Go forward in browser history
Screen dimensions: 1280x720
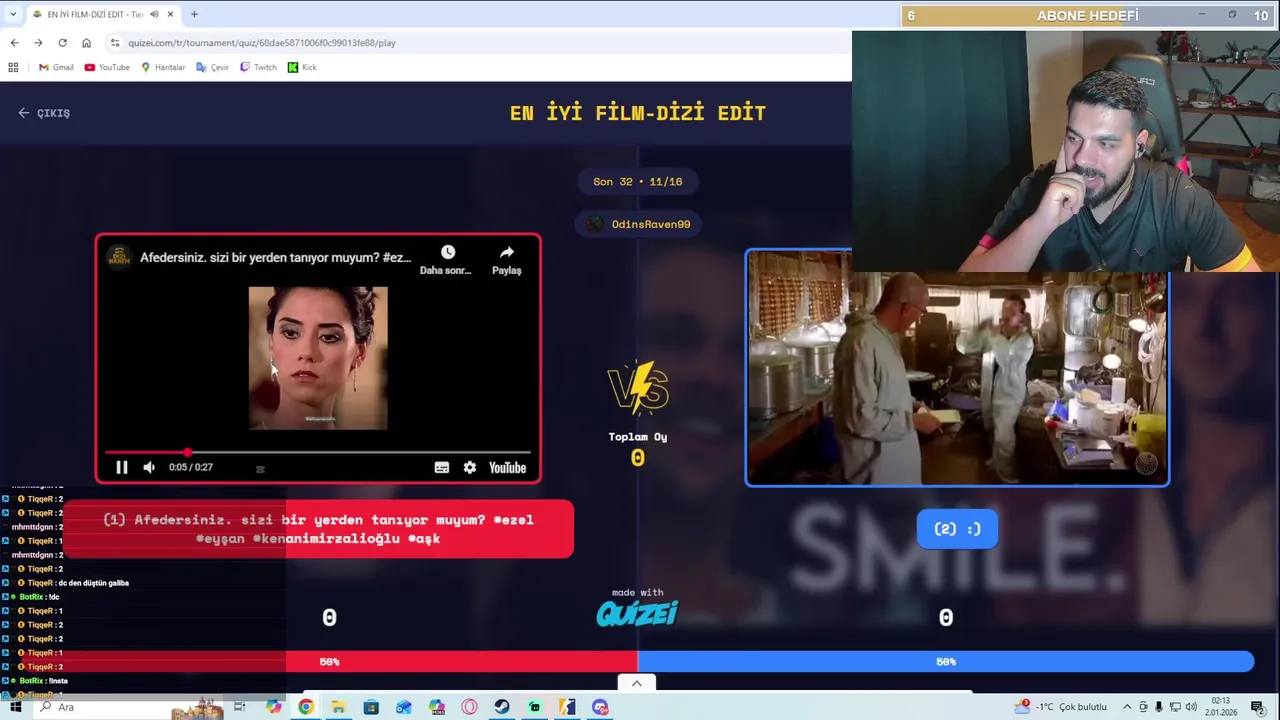click(38, 43)
